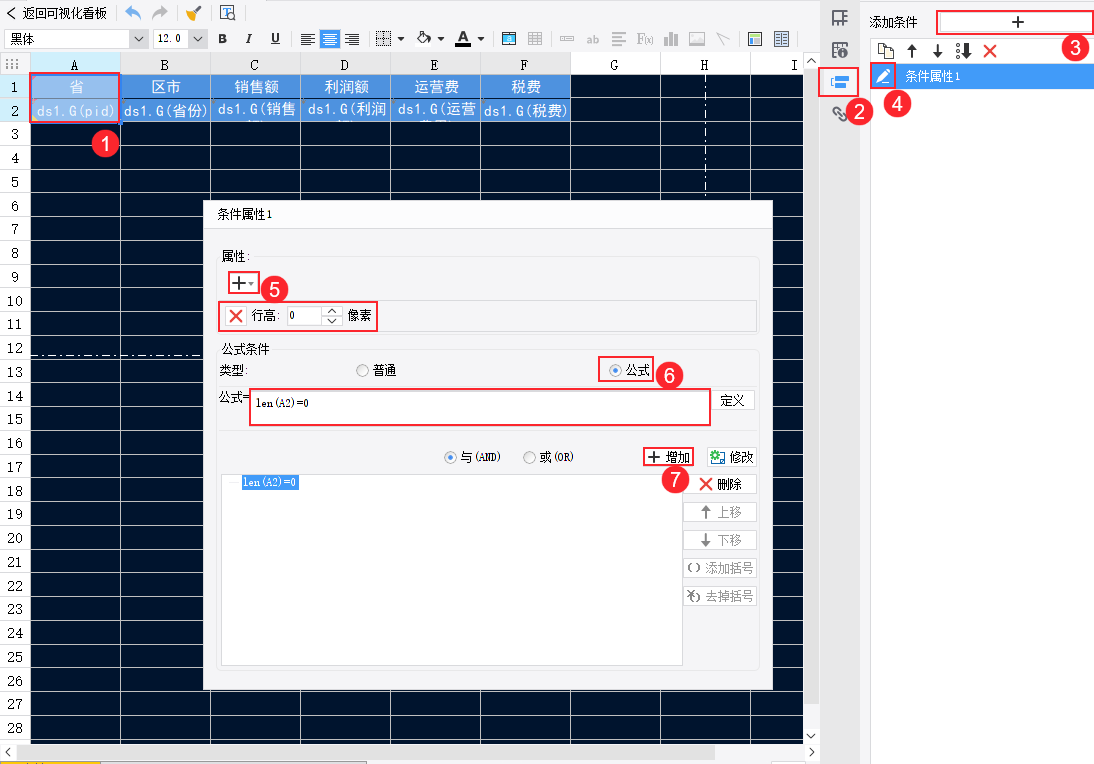Align text center
Image resolution: width=1094 pixels, height=764 pixels.
(329, 39)
